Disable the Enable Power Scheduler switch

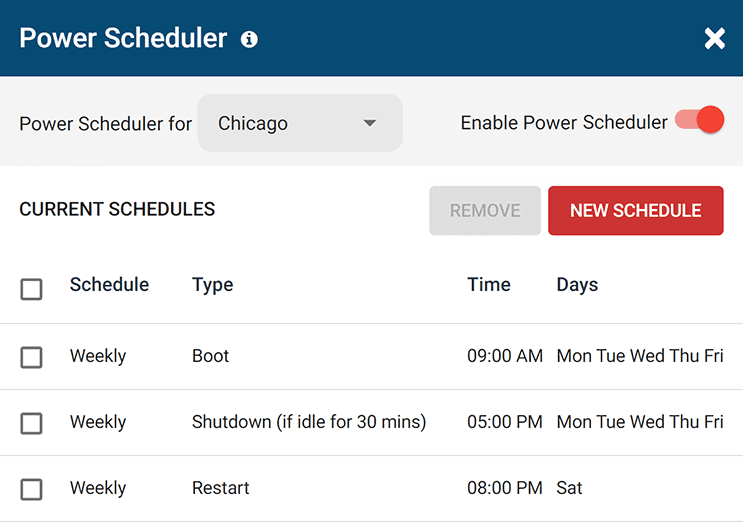699,121
